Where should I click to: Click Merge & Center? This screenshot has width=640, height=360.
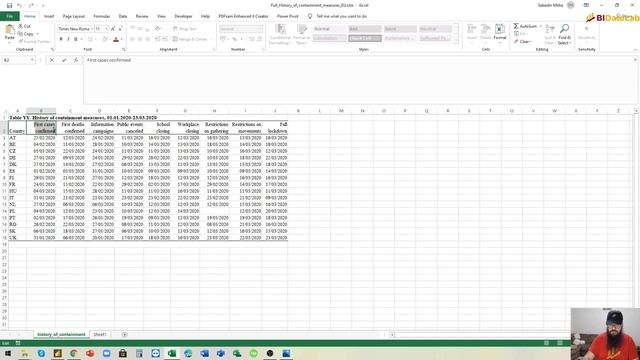190,39
